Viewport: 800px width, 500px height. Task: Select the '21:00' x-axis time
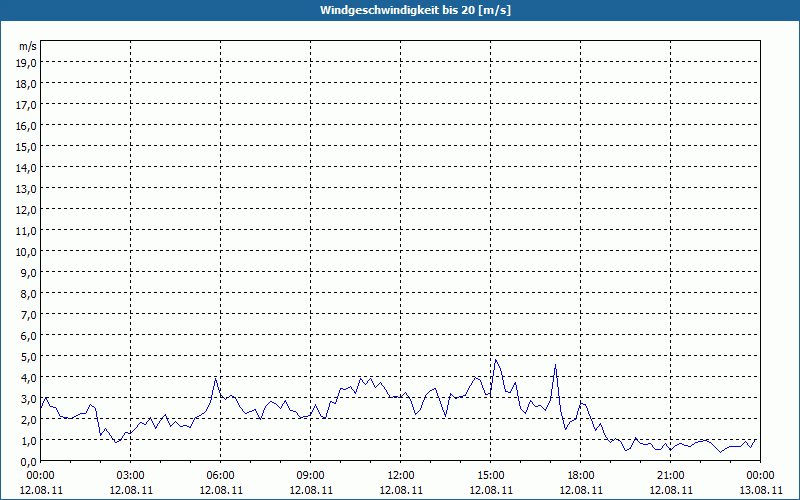670,476
